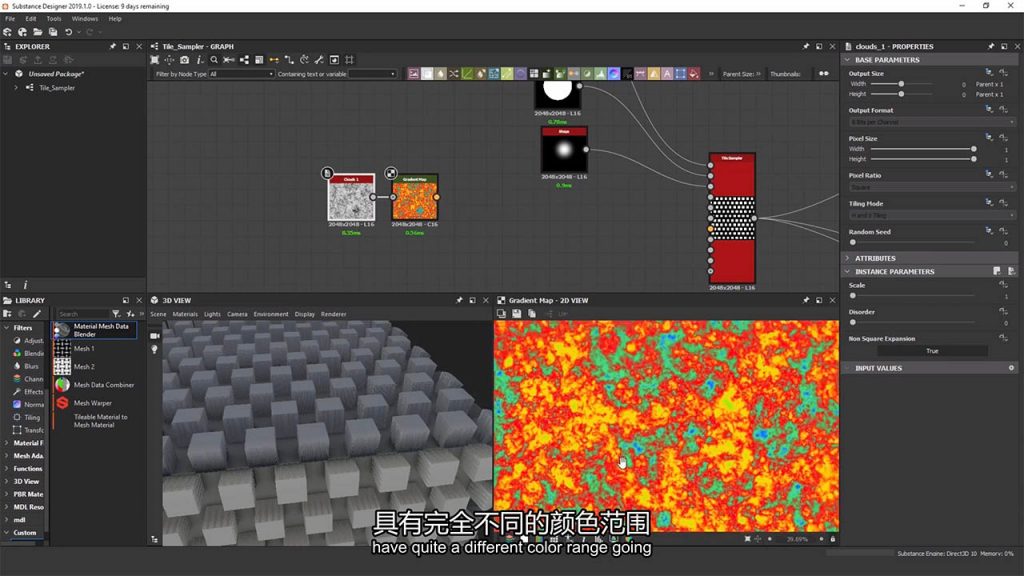This screenshot has height=576, width=1024.
Task: Click the Input Values gear icon
Action: coord(1011,368)
